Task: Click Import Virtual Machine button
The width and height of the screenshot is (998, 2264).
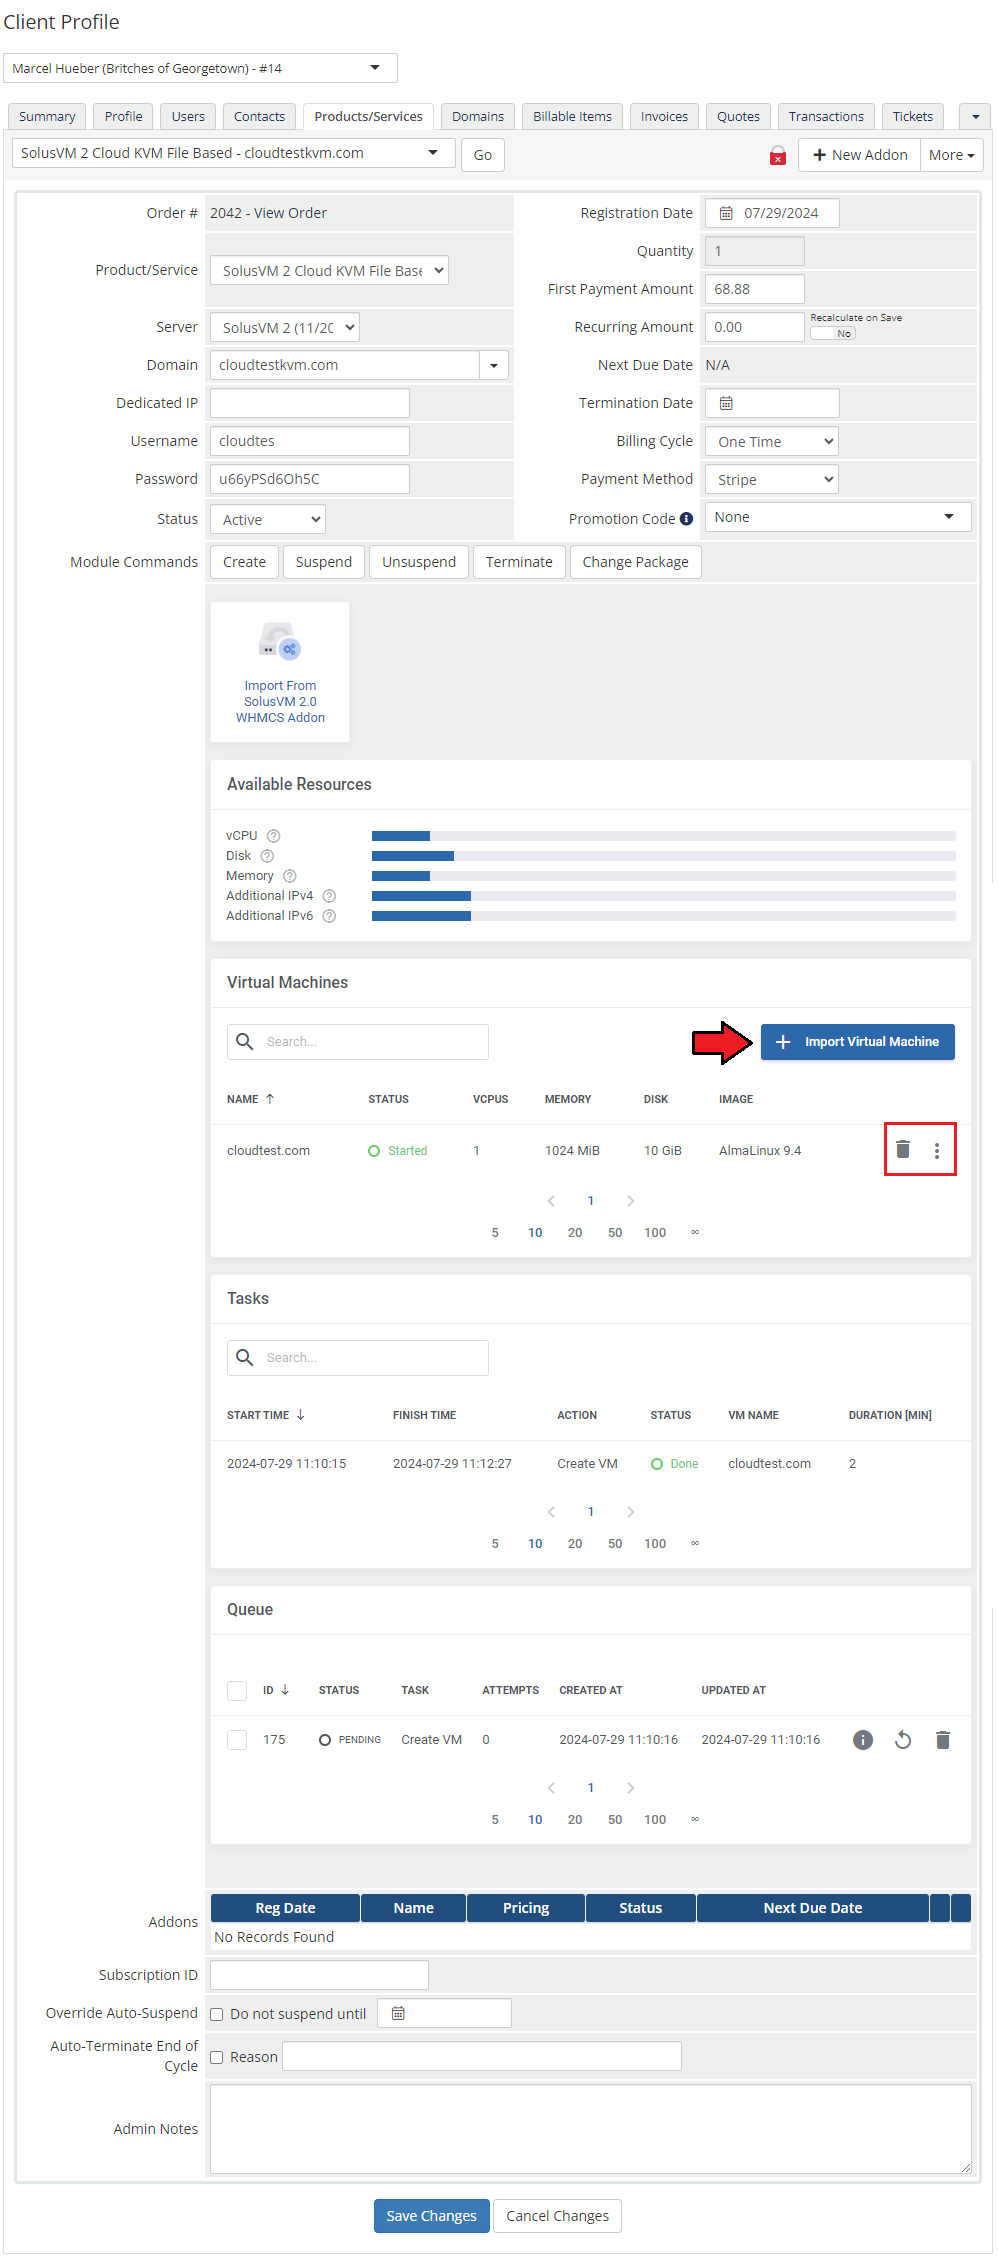Action: [858, 1042]
